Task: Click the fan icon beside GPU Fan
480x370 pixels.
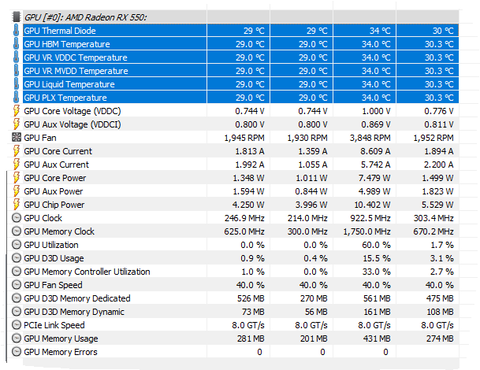Action: (x=16, y=137)
